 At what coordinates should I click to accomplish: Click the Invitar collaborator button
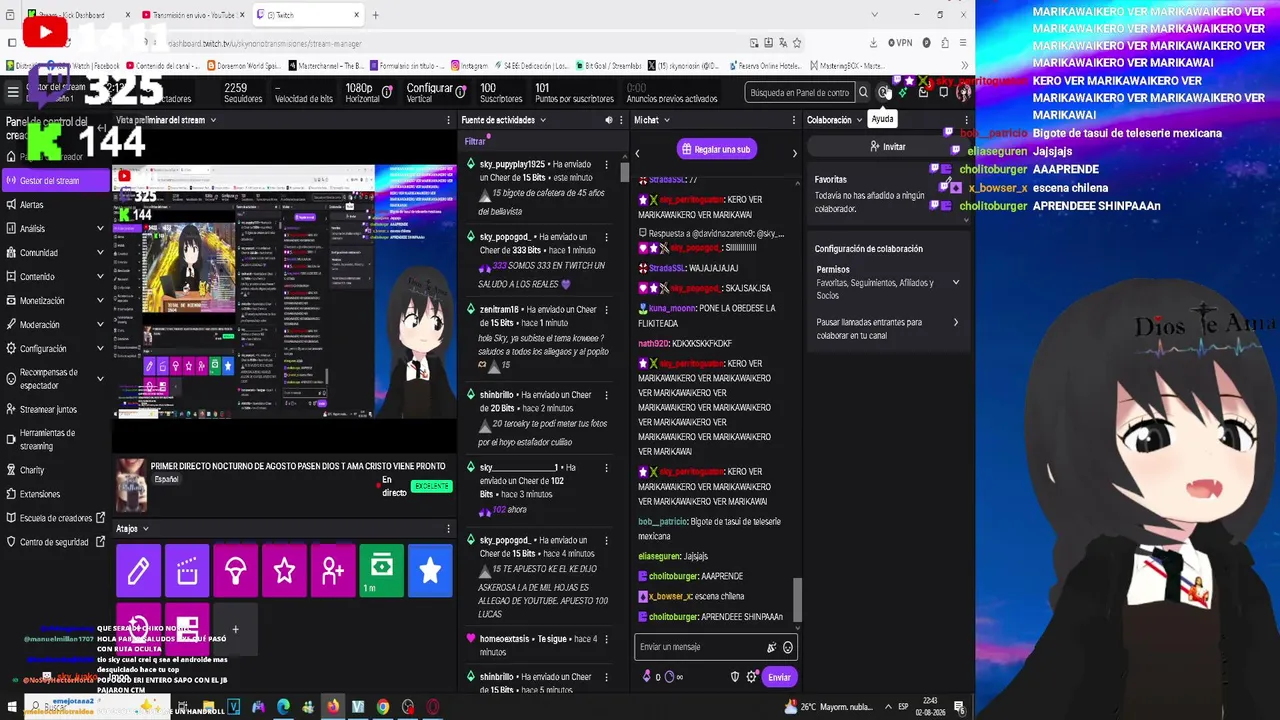[x=888, y=146]
